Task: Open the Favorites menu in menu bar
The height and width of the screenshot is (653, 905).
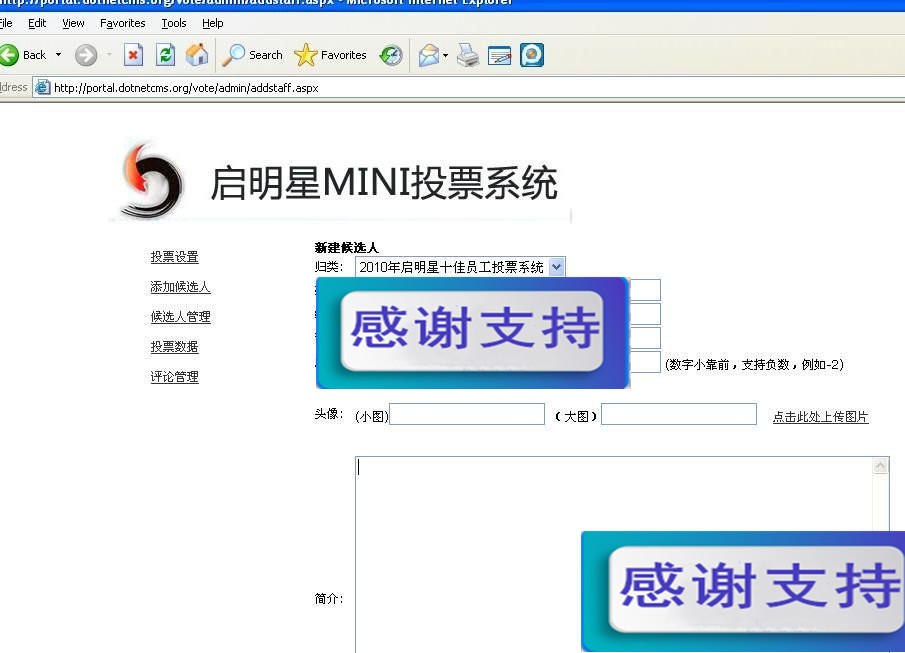Action: (x=122, y=23)
